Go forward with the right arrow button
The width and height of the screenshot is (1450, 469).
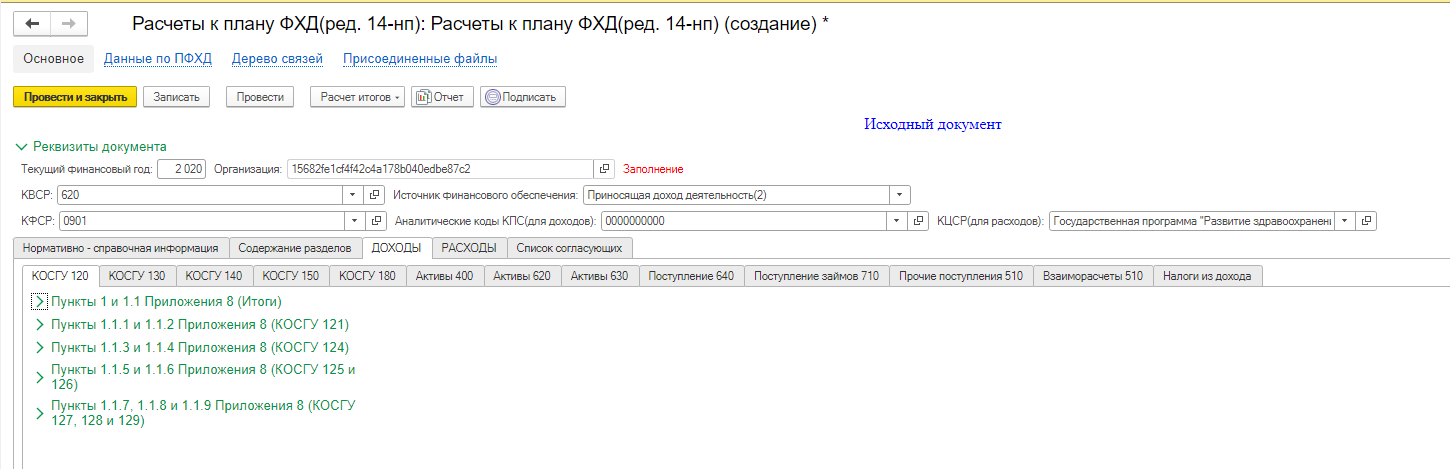(x=68, y=23)
